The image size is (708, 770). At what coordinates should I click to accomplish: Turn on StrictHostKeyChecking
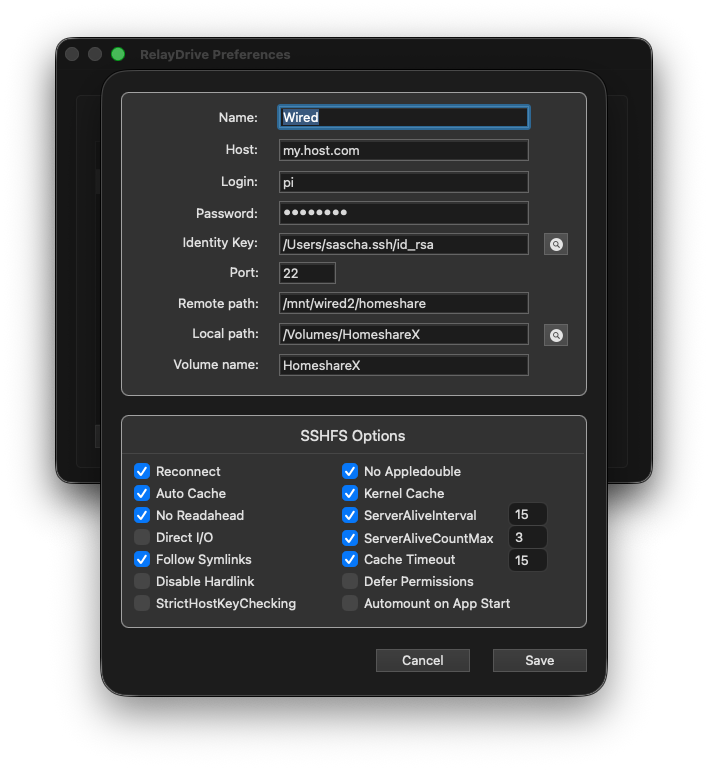pos(142,603)
